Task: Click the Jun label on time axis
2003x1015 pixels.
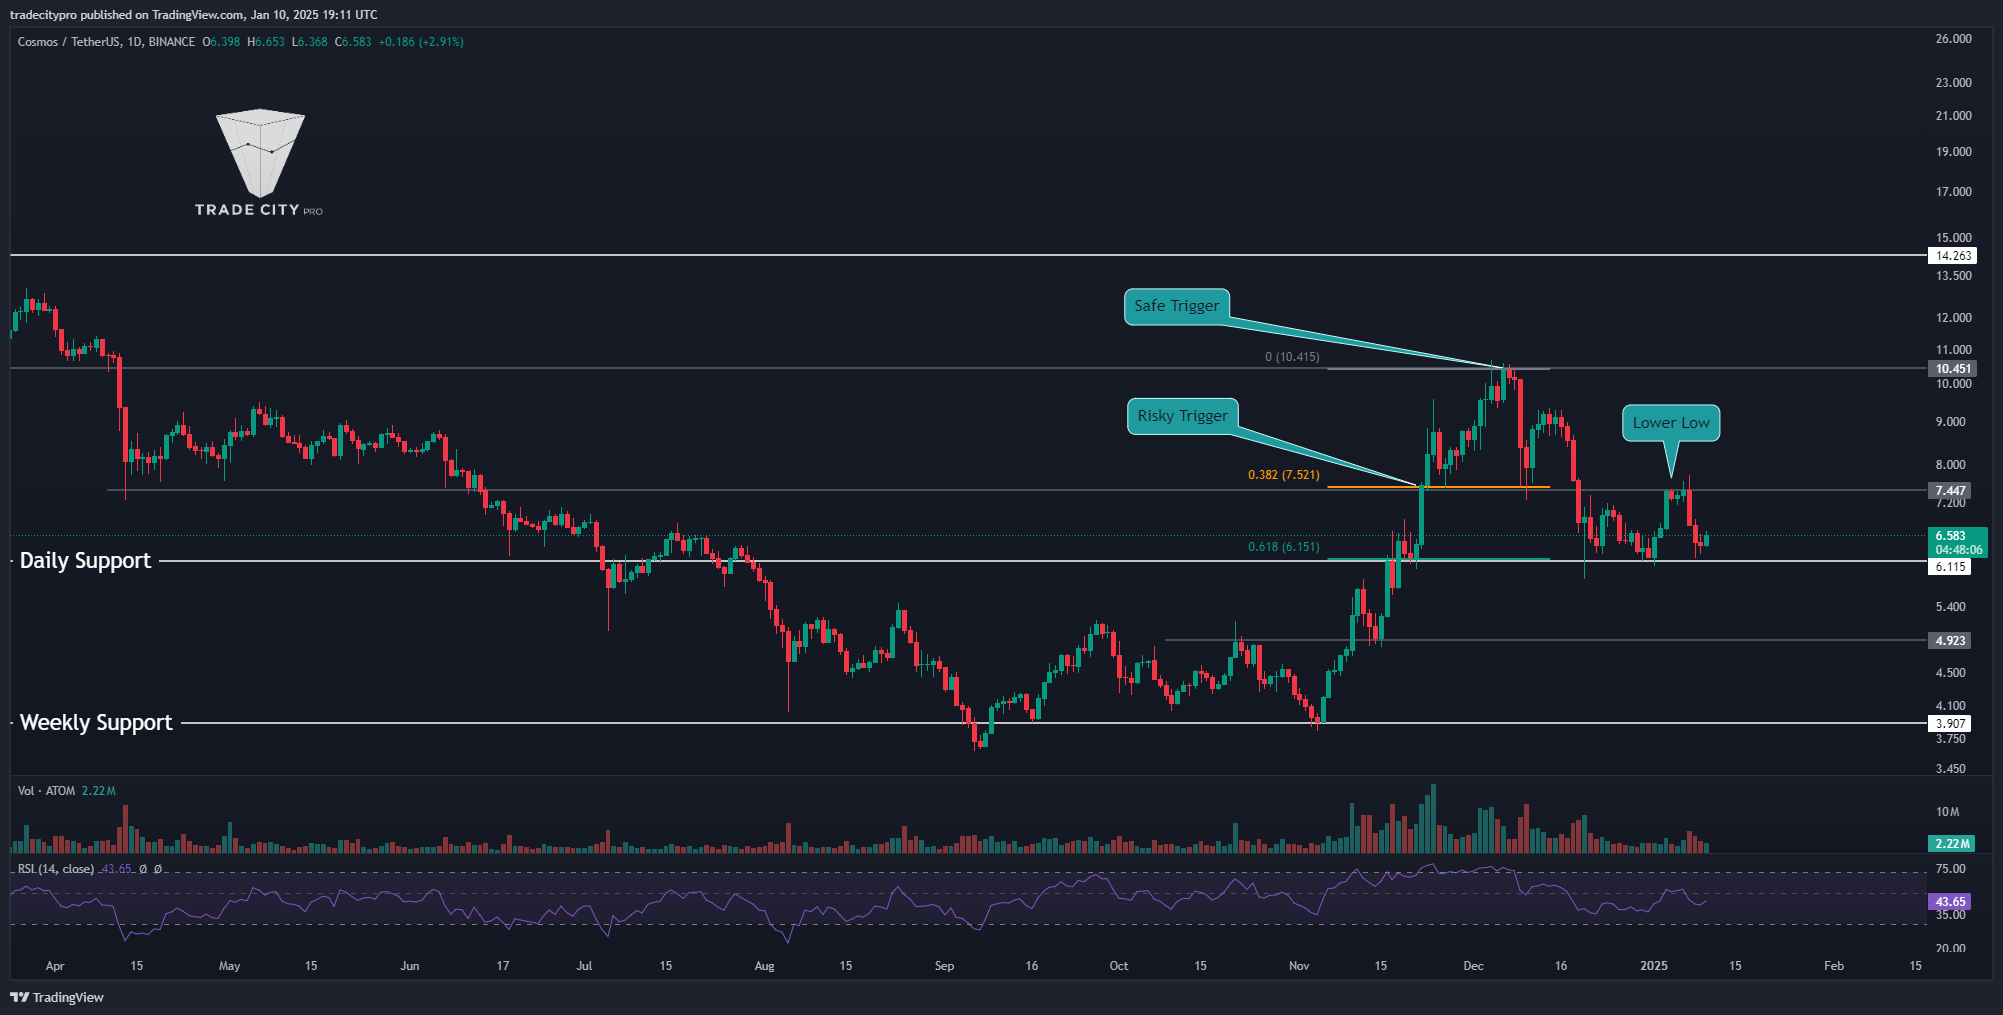Action: 409,966
